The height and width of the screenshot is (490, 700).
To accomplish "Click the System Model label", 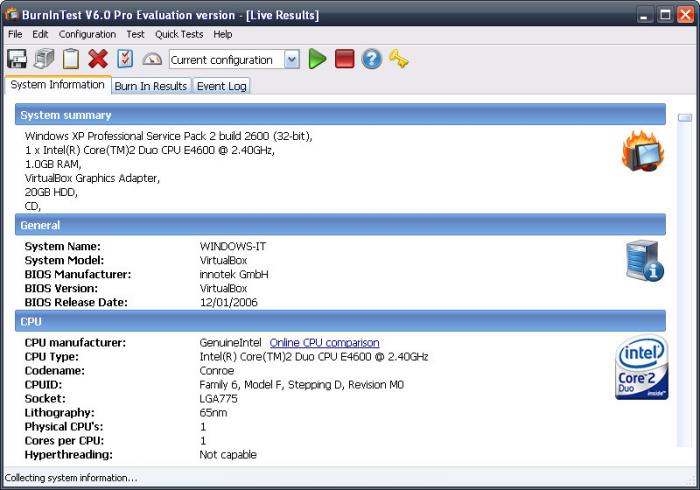I will click(x=64, y=260).
